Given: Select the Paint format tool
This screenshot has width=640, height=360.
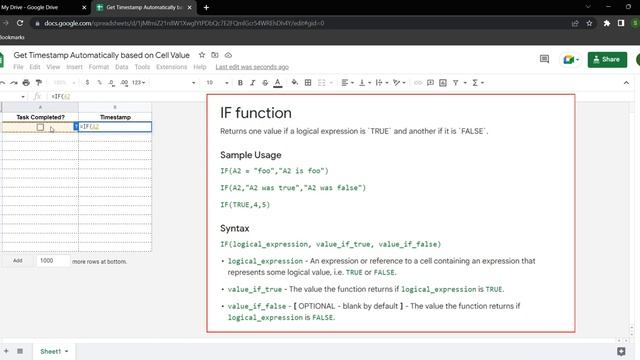Looking at the screenshot, I should click(39, 83).
